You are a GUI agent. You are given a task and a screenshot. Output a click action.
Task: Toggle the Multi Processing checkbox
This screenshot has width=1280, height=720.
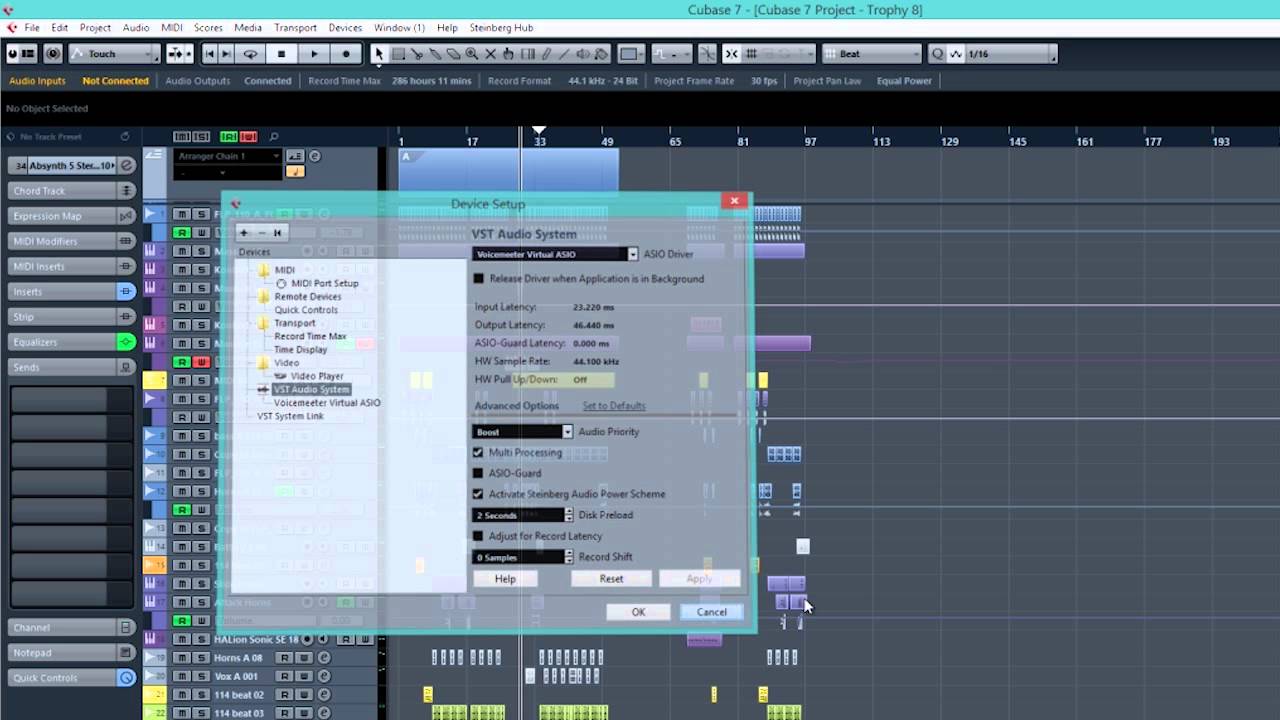coord(478,453)
